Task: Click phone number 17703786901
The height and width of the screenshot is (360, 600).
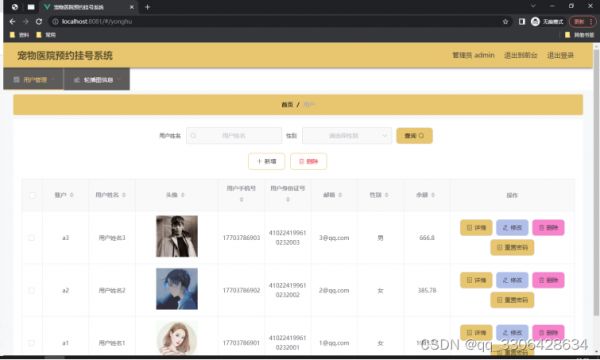Action: (241, 343)
